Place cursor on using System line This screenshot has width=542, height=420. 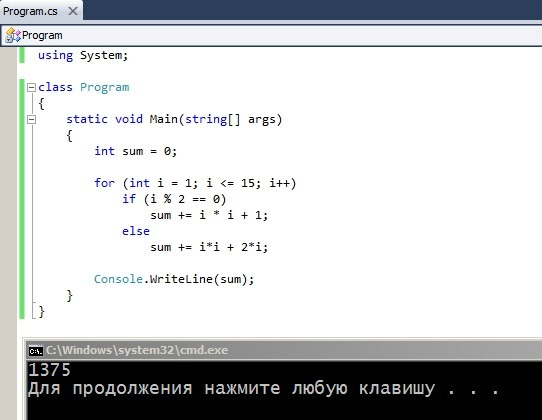(83, 55)
